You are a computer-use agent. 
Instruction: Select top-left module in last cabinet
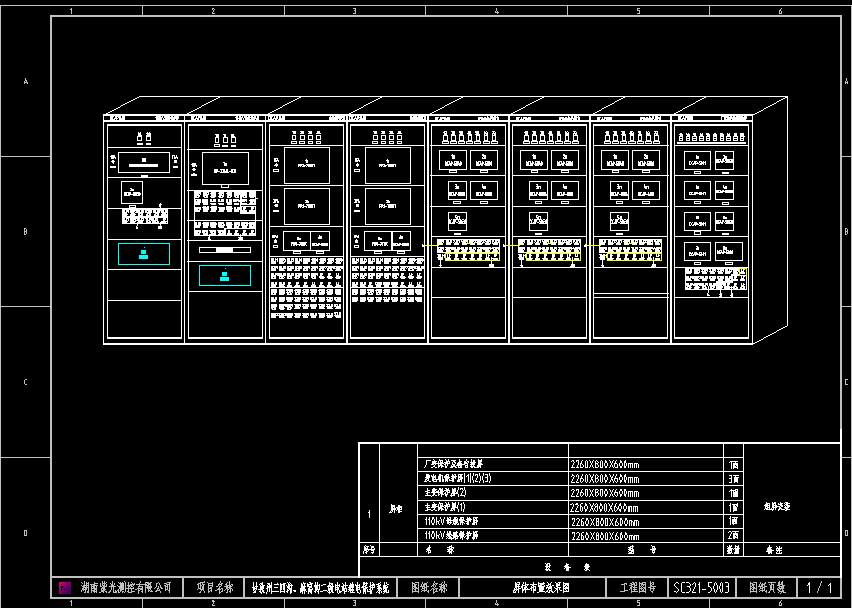click(x=697, y=161)
